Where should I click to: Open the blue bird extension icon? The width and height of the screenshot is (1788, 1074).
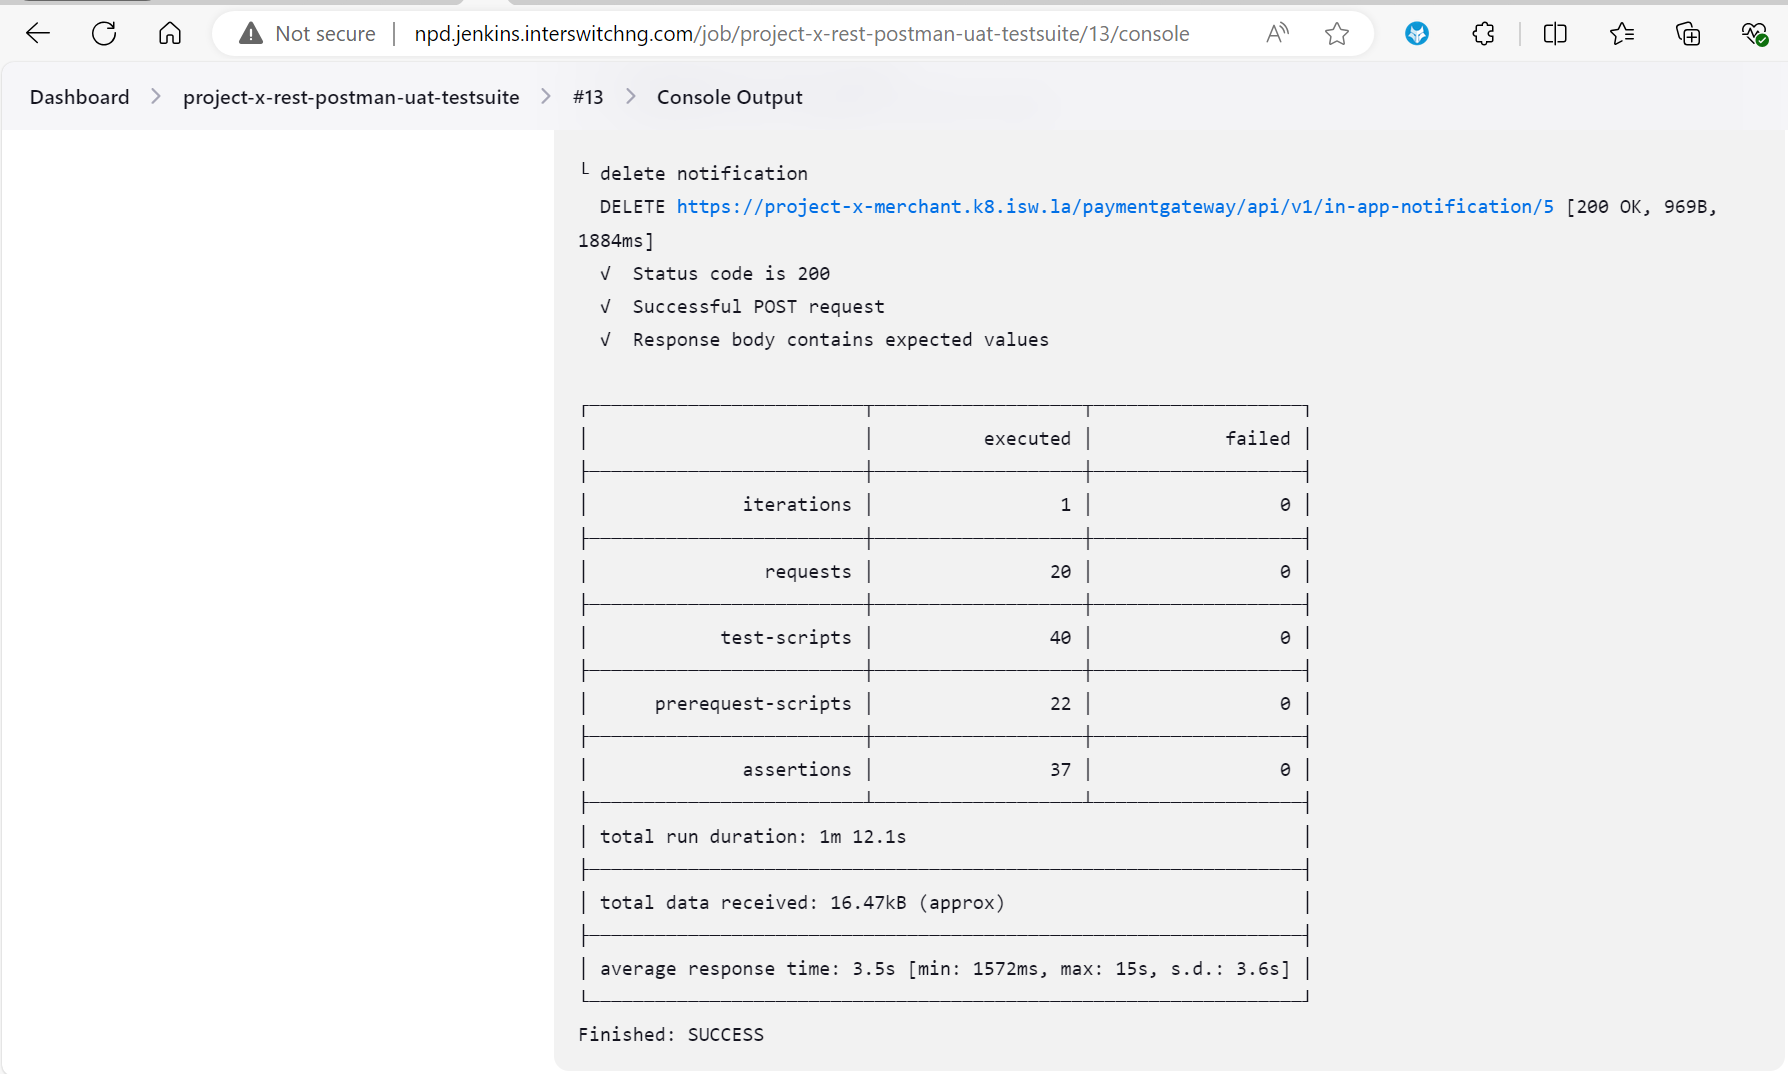(x=1417, y=34)
